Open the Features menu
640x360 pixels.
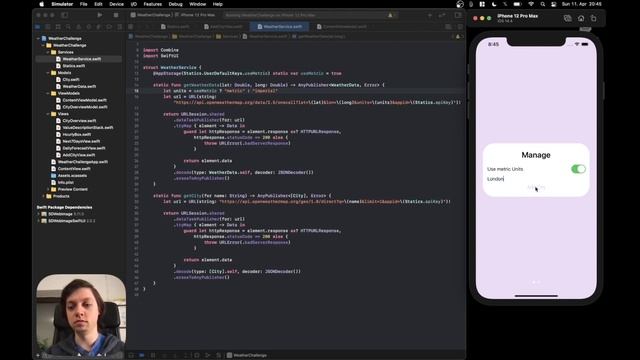pos(153,4)
